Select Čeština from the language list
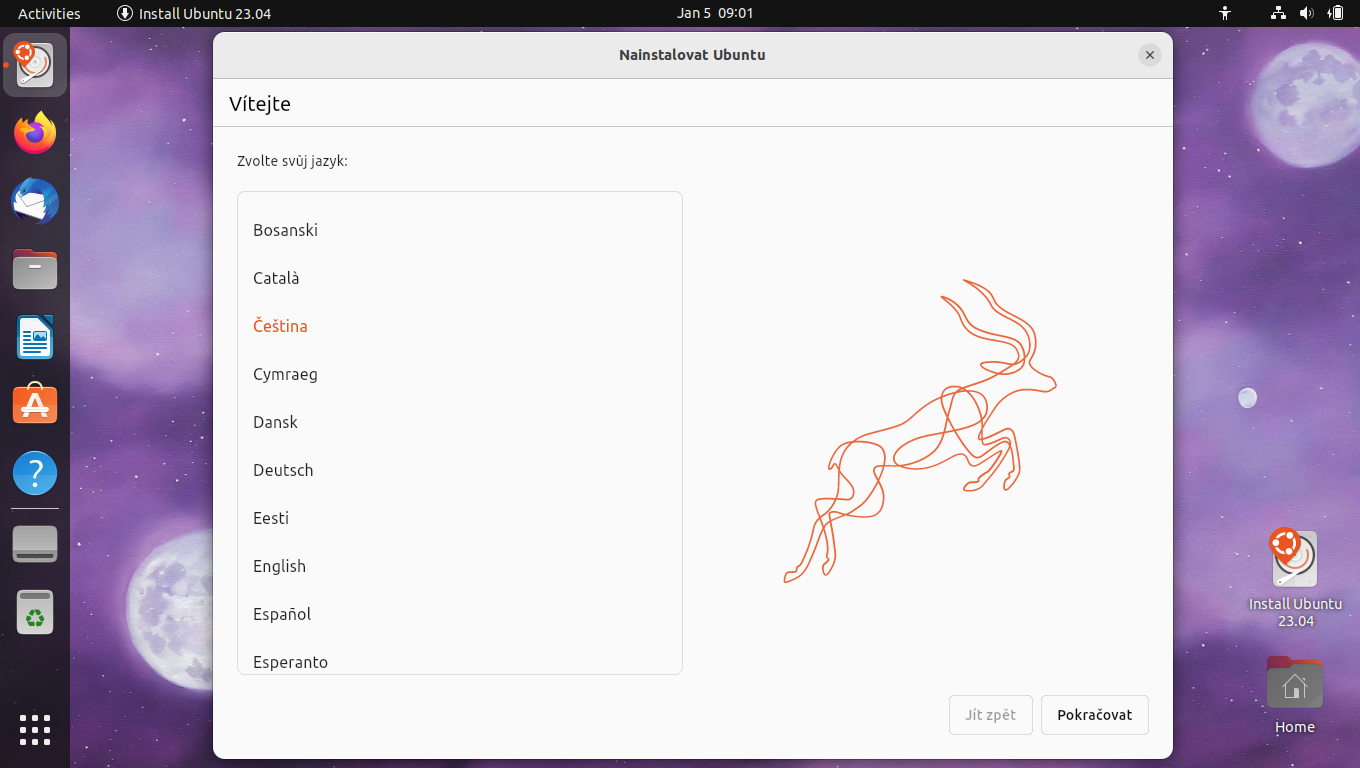Image resolution: width=1360 pixels, height=768 pixels. (x=460, y=326)
